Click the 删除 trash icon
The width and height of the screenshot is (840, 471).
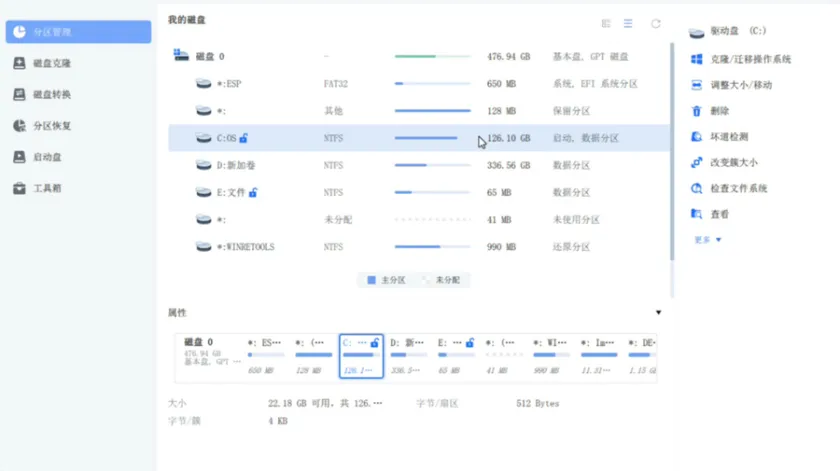696,111
